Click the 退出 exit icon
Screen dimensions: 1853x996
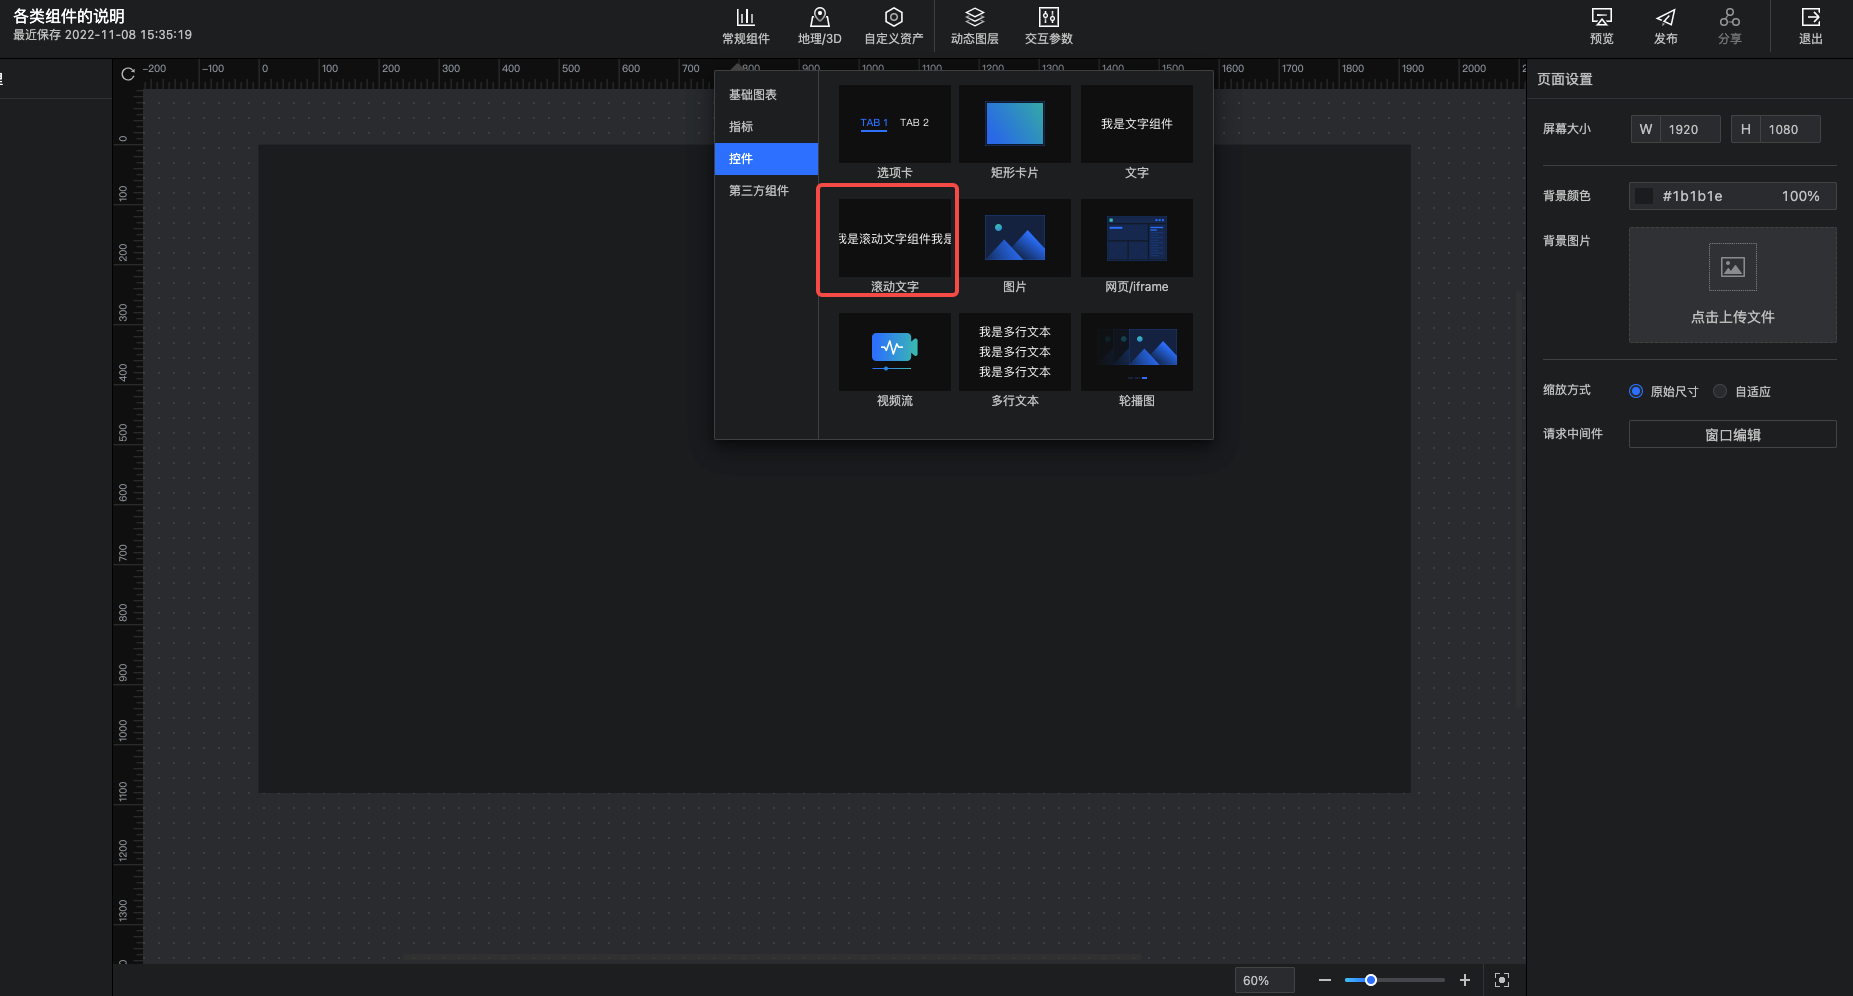[1810, 26]
